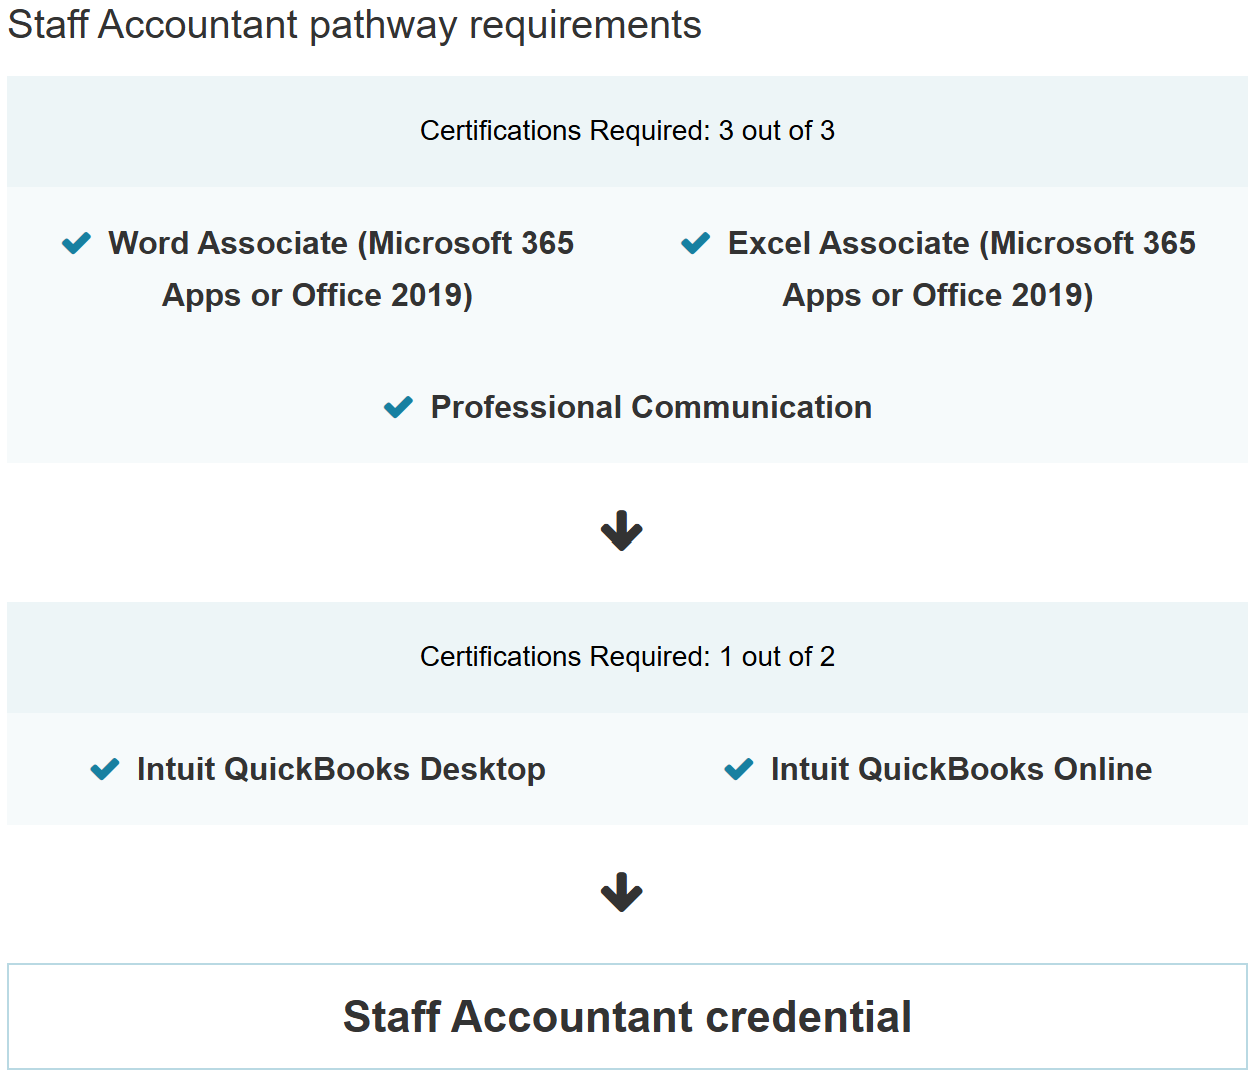
Task: Click the QuickBooks Desktop checkmark icon
Action: click(105, 769)
